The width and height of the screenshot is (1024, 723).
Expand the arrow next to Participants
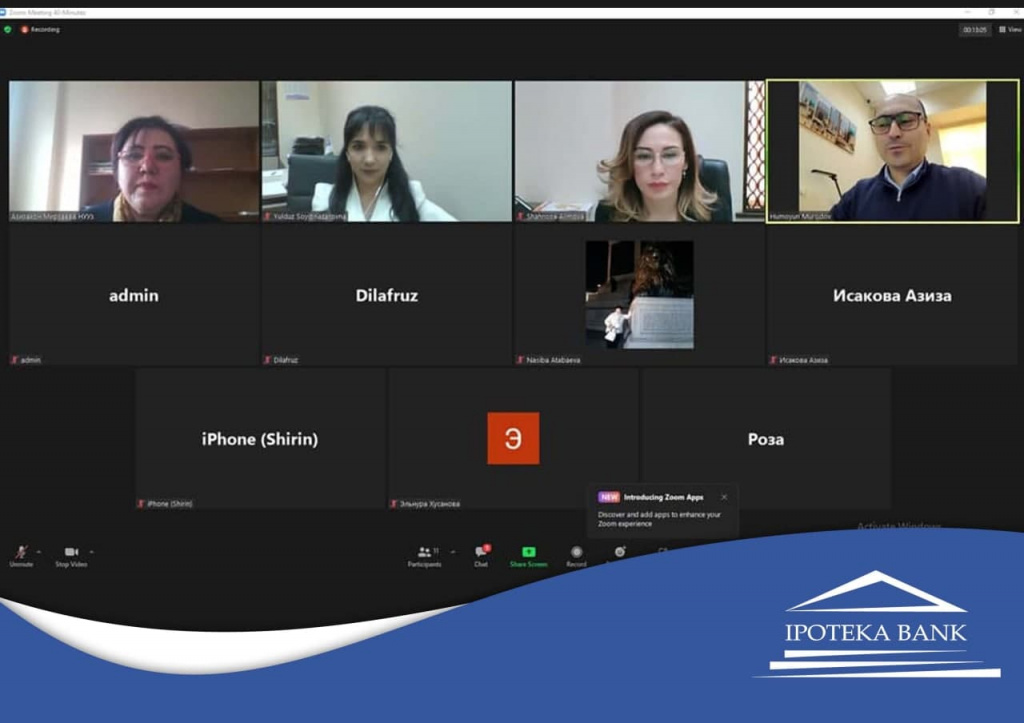pyautogui.click(x=452, y=551)
